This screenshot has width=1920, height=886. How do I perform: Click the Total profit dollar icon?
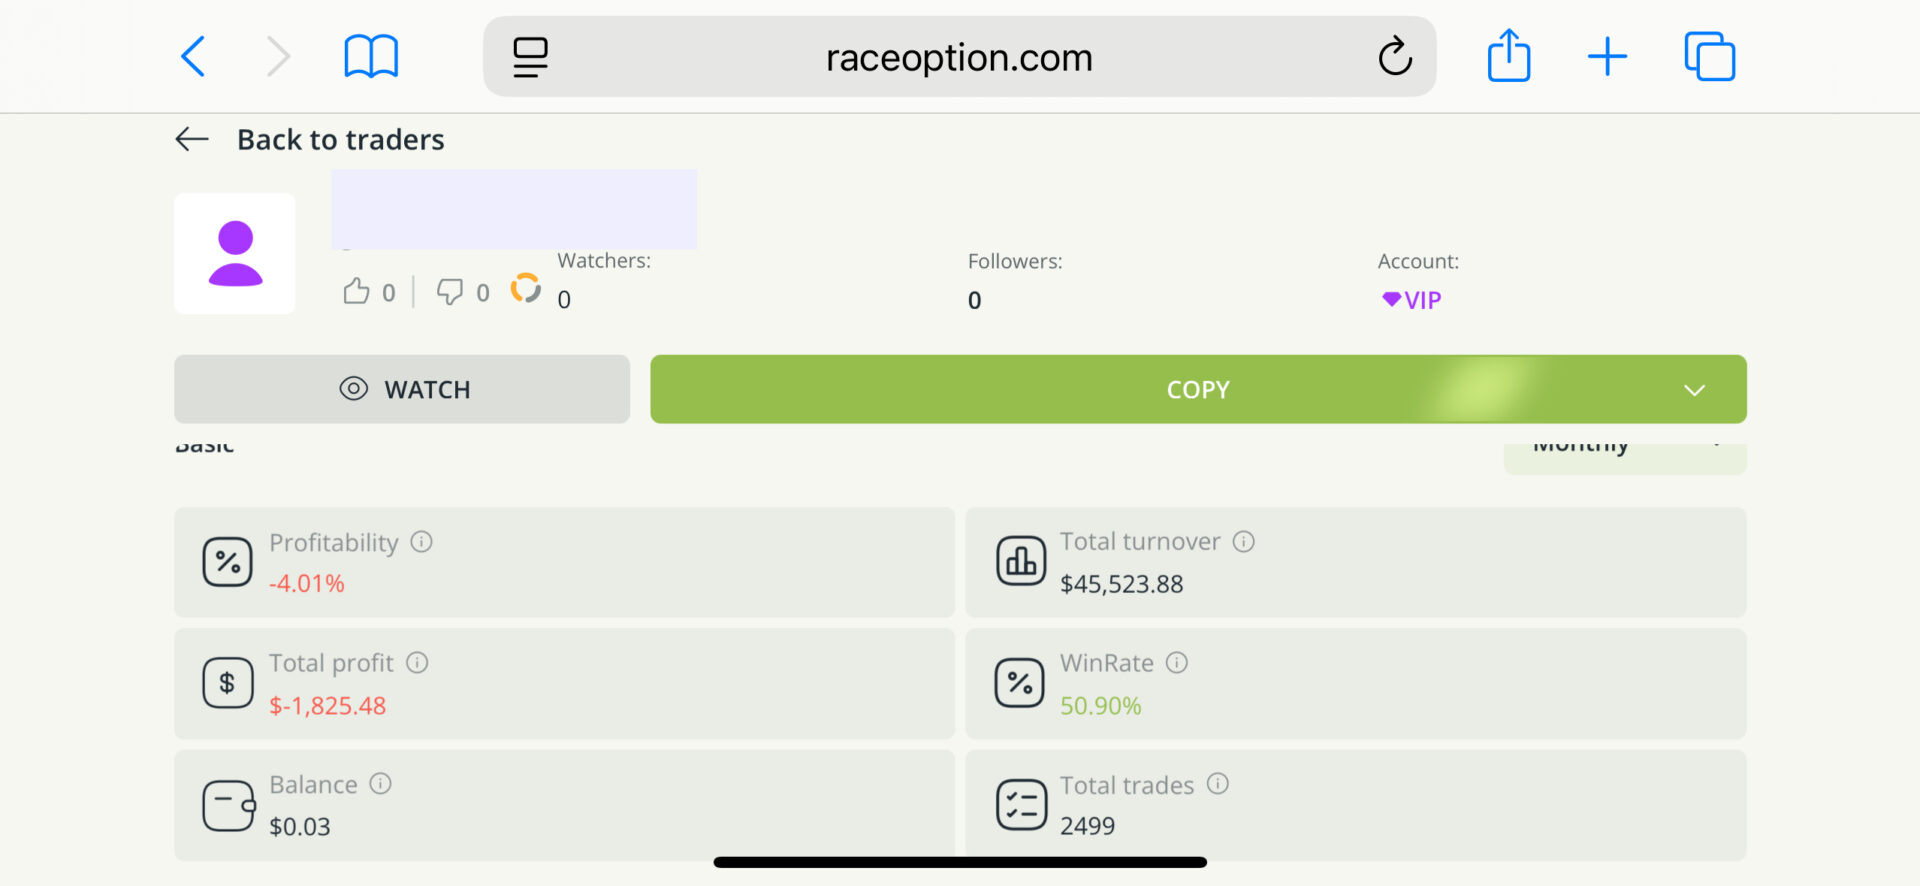[x=227, y=683]
